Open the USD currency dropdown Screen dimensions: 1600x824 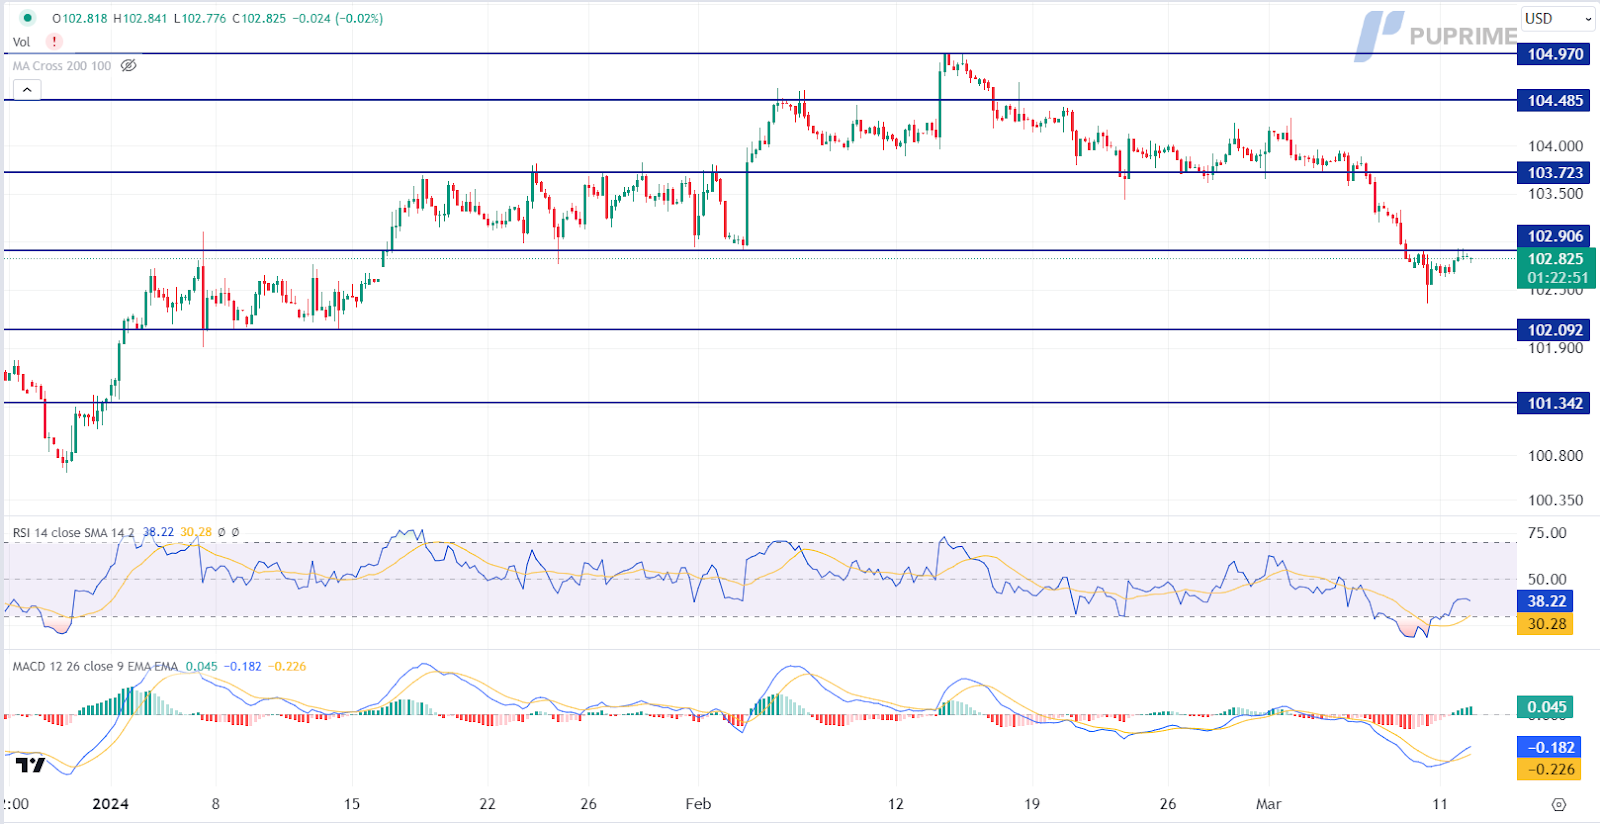click(x=1558, y=18)
